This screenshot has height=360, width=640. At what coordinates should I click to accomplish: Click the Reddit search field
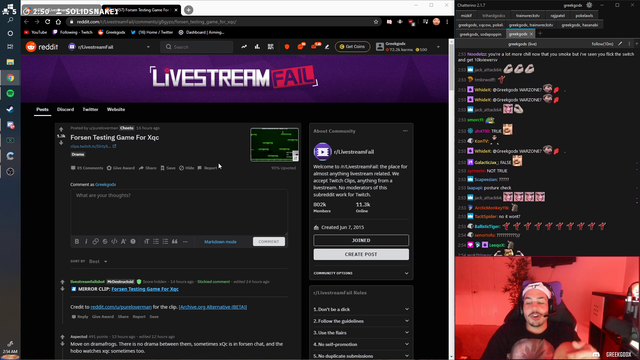click(197, 47)
